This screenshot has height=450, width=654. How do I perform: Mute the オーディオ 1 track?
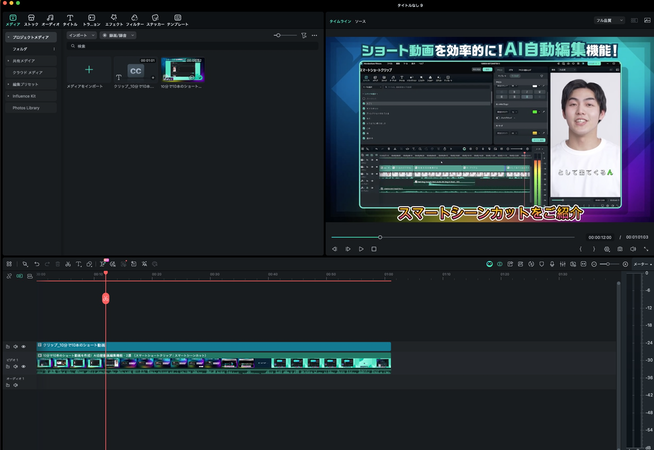(x=15, y=385)
